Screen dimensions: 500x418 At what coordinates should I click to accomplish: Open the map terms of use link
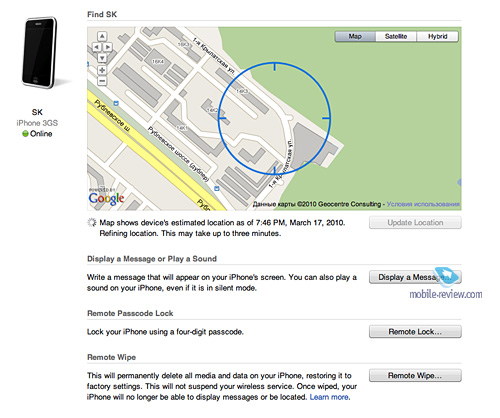423,204
